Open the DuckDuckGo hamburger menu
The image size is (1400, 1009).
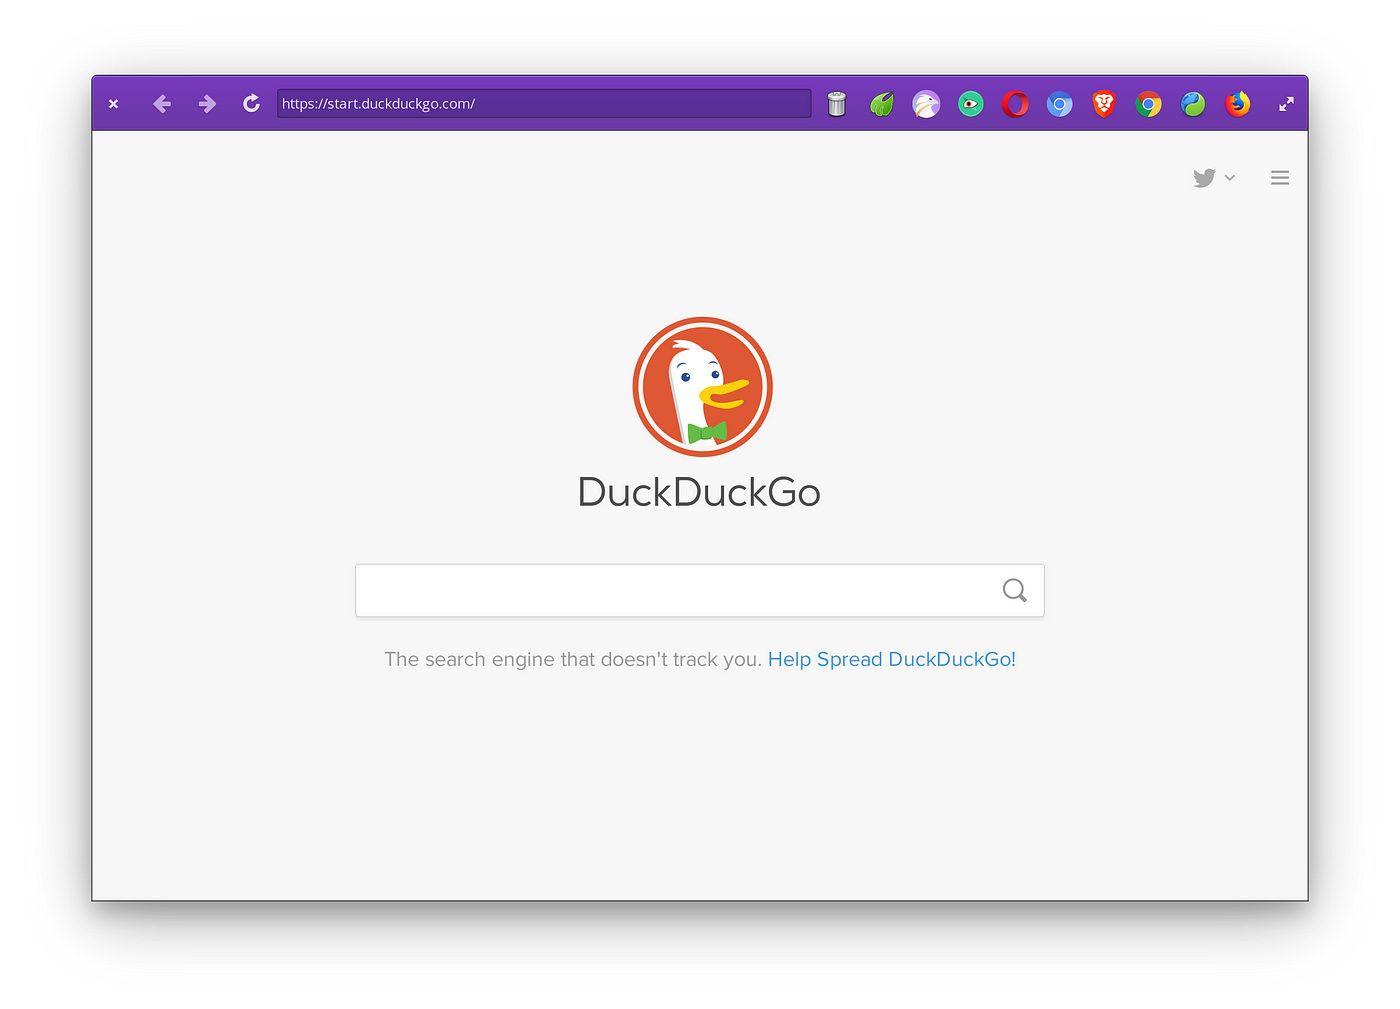tap(1280, 178)
